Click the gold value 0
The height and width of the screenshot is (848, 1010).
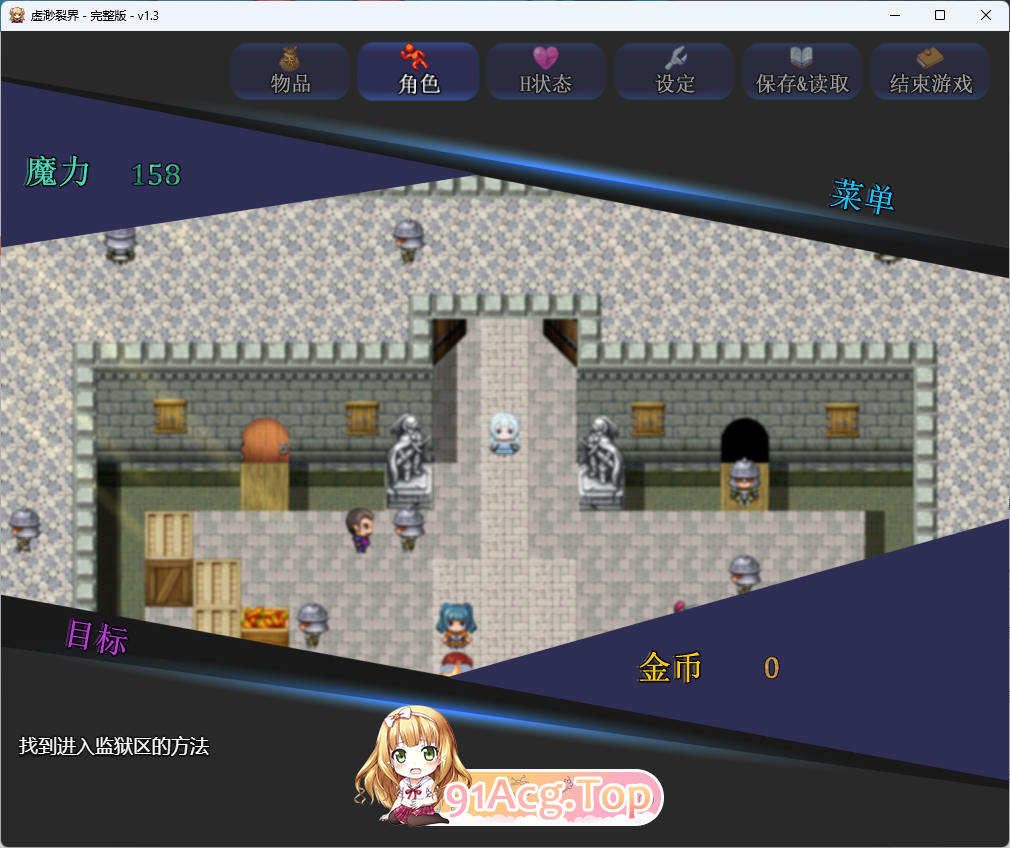(771, 668)
